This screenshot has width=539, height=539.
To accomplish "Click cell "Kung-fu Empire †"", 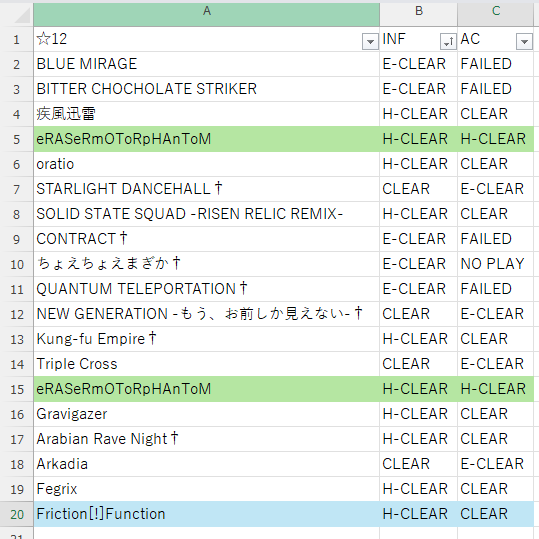I will tap(207, 339).
